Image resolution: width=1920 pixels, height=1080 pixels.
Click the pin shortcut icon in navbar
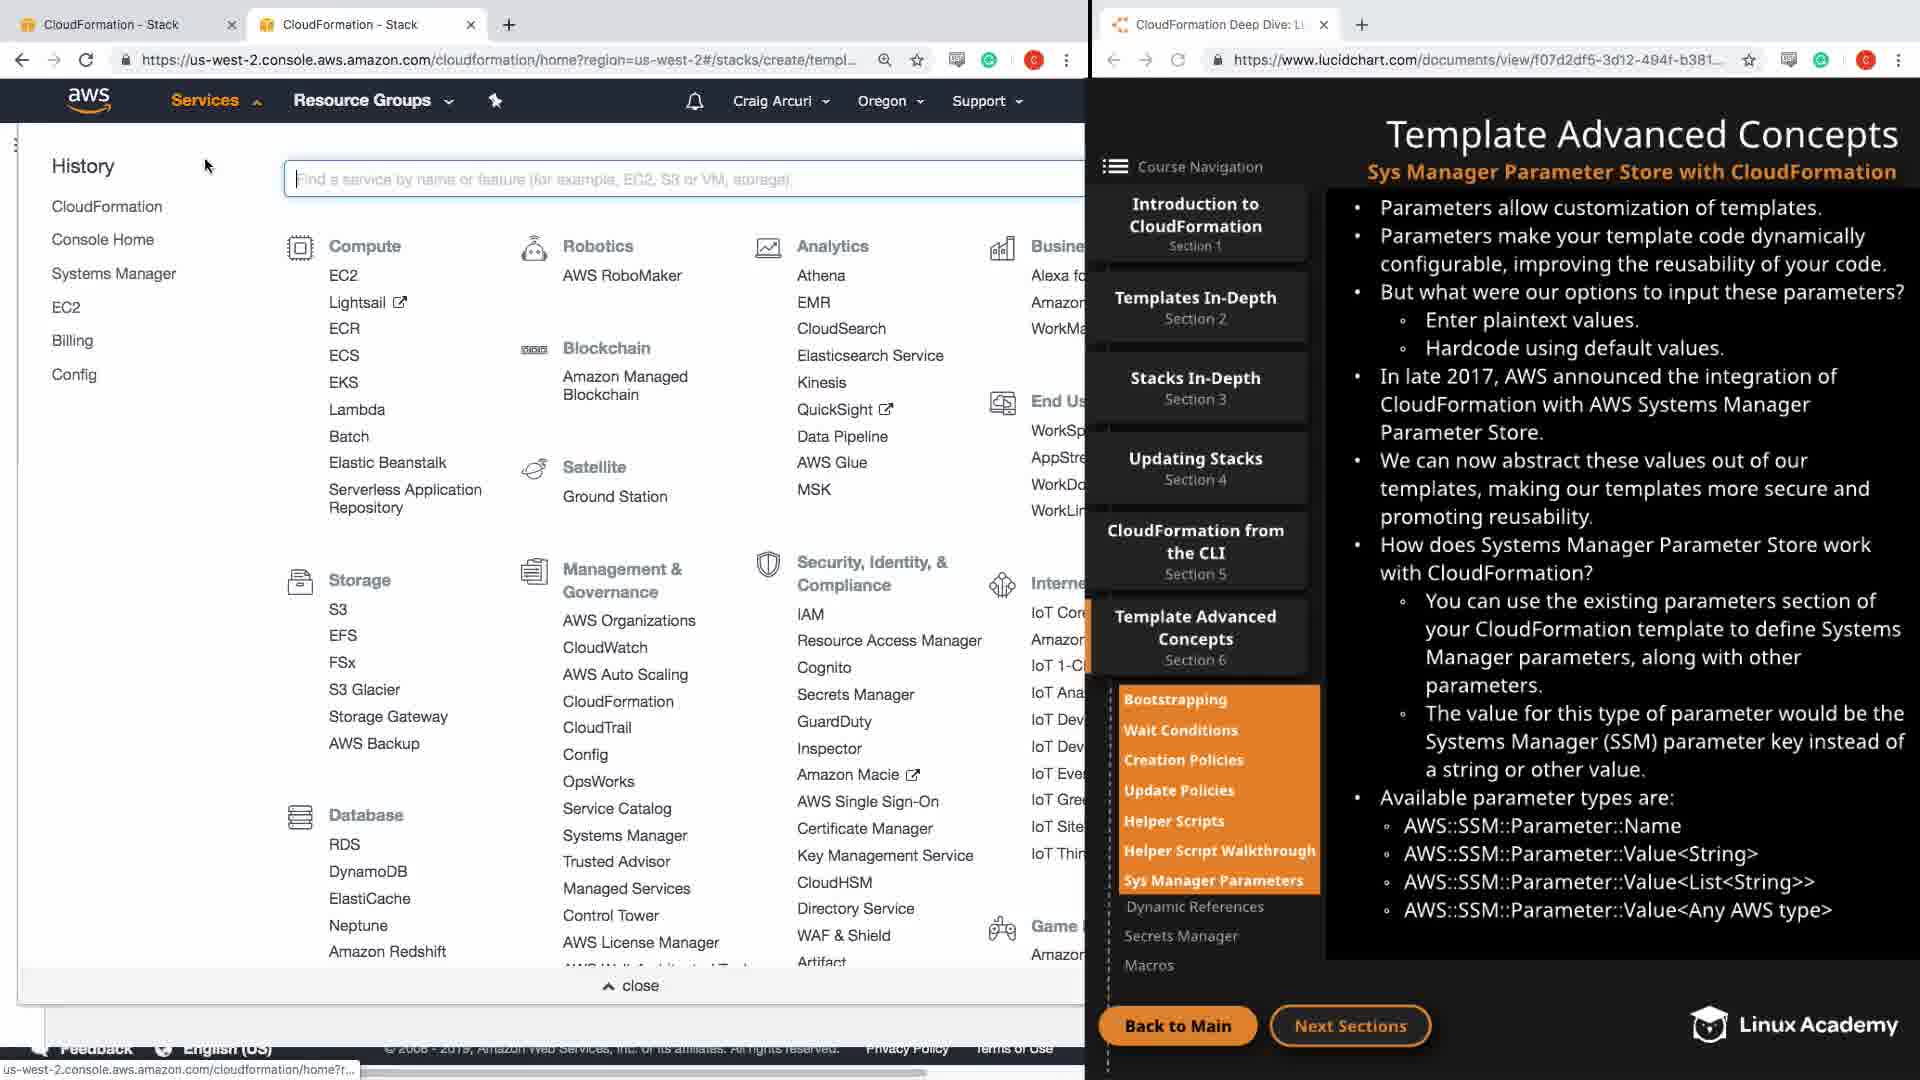coord(495,100)
